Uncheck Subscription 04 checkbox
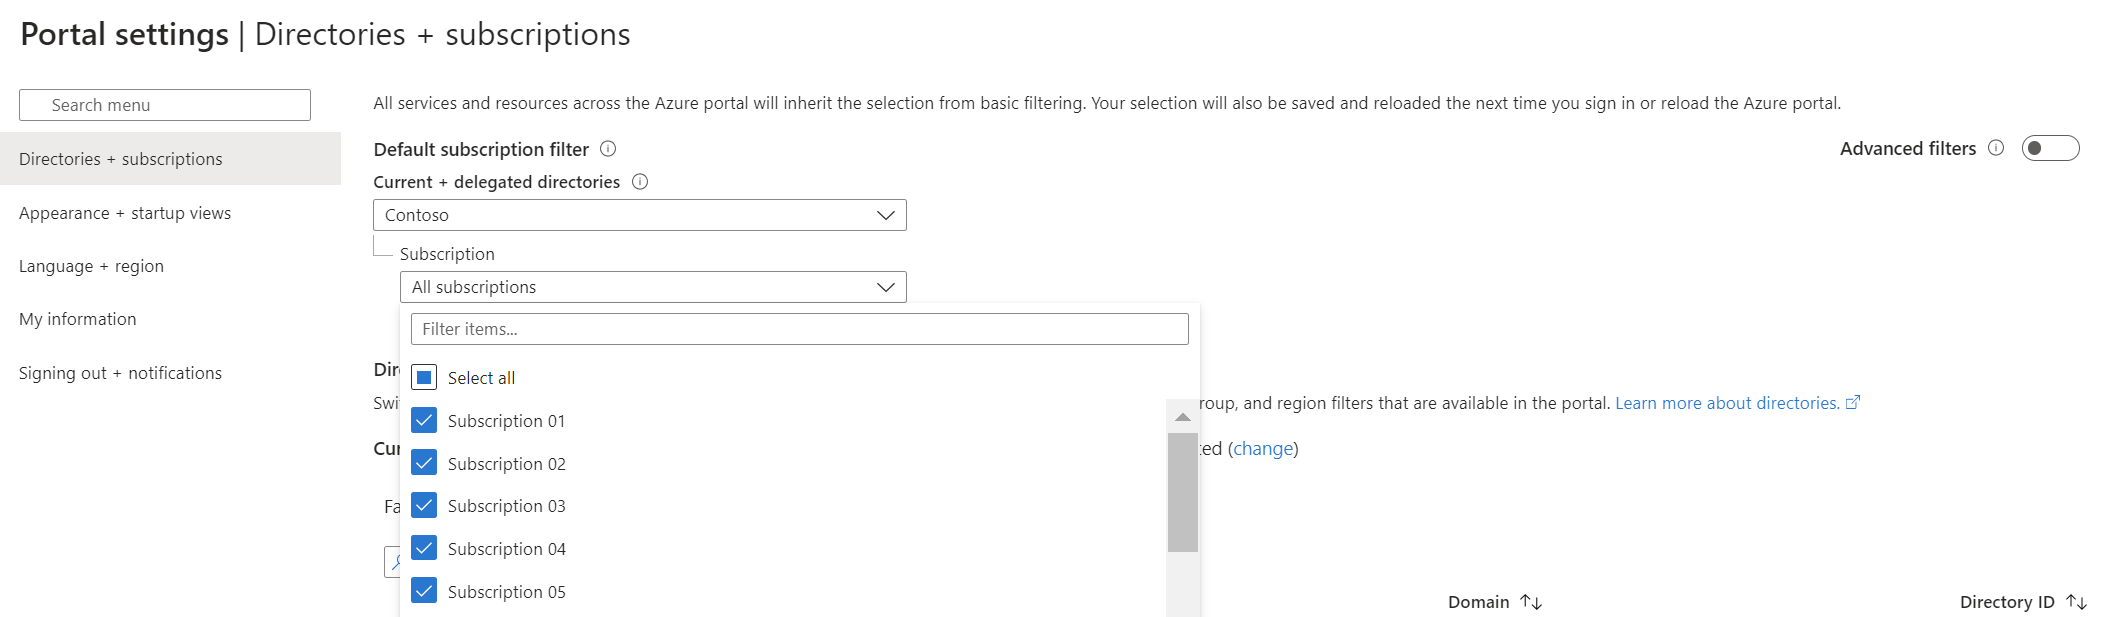 pyautogui.click(x=424, y=548)
